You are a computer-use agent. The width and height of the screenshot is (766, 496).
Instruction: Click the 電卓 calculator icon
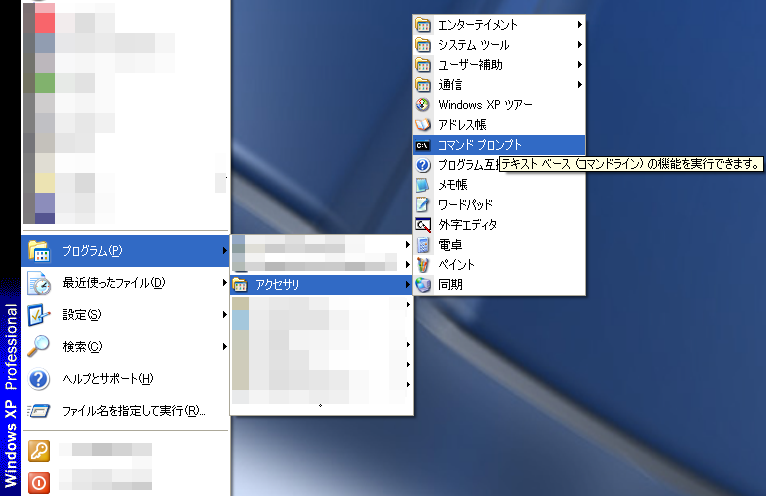click(x=423, y=245)
